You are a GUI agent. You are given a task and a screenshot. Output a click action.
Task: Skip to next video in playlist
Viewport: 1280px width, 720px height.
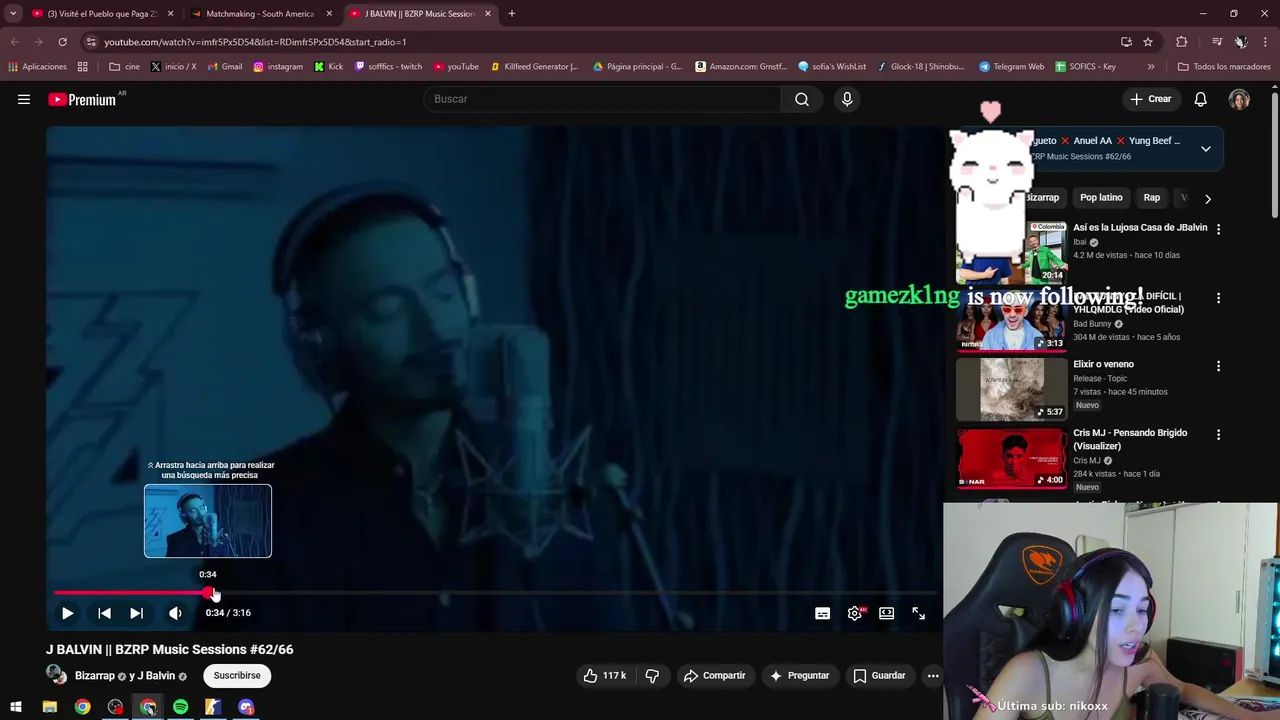(x=136, y=613)
